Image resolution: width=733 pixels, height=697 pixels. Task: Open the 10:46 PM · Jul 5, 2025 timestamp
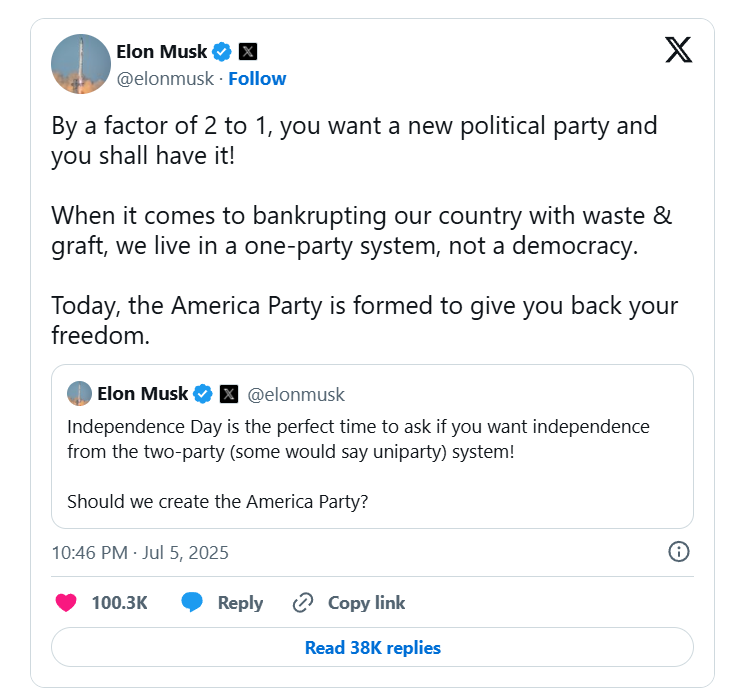click(140, 552)
